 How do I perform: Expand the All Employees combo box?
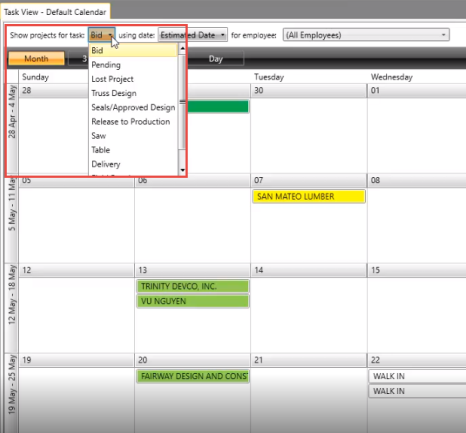(x=366, y=35)
